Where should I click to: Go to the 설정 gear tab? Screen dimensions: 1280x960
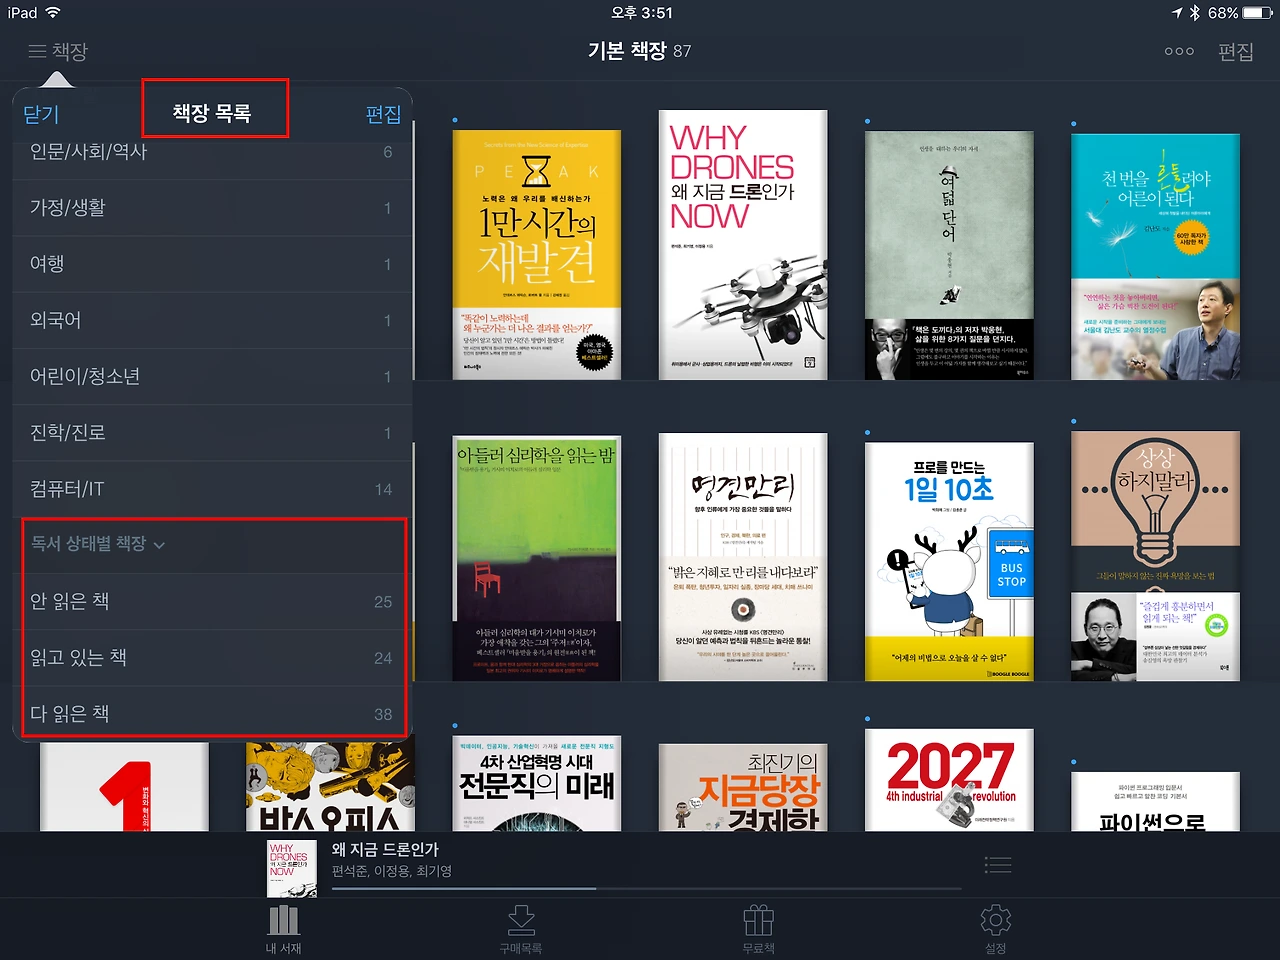(996, 929)
